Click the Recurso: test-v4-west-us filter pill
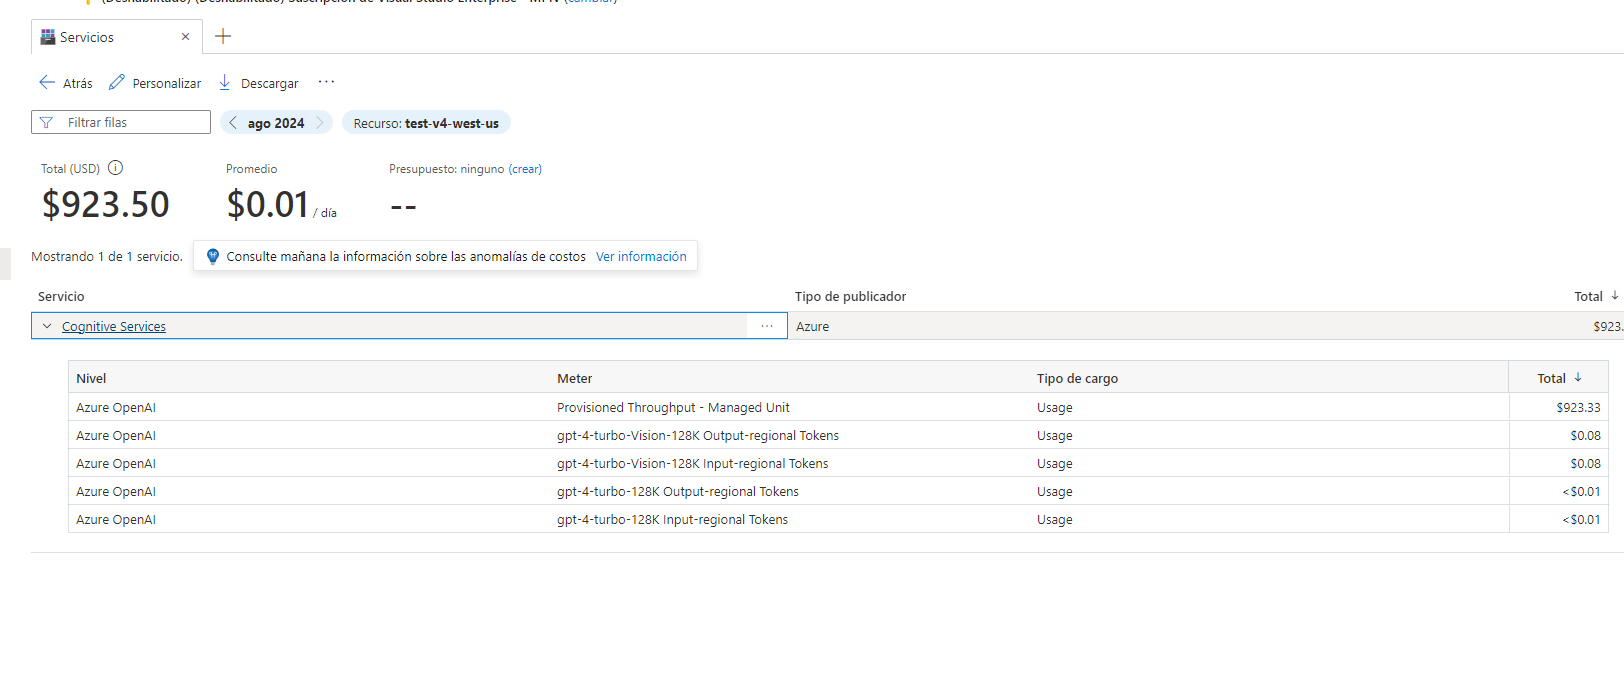This screenshot has width=1624, height=686. tap(426, 123)
